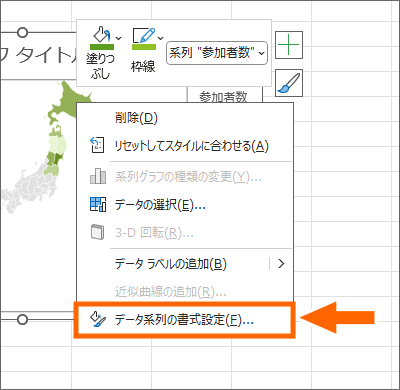
Task: Open the Chart Elements plus button
Action: [289, 45]
